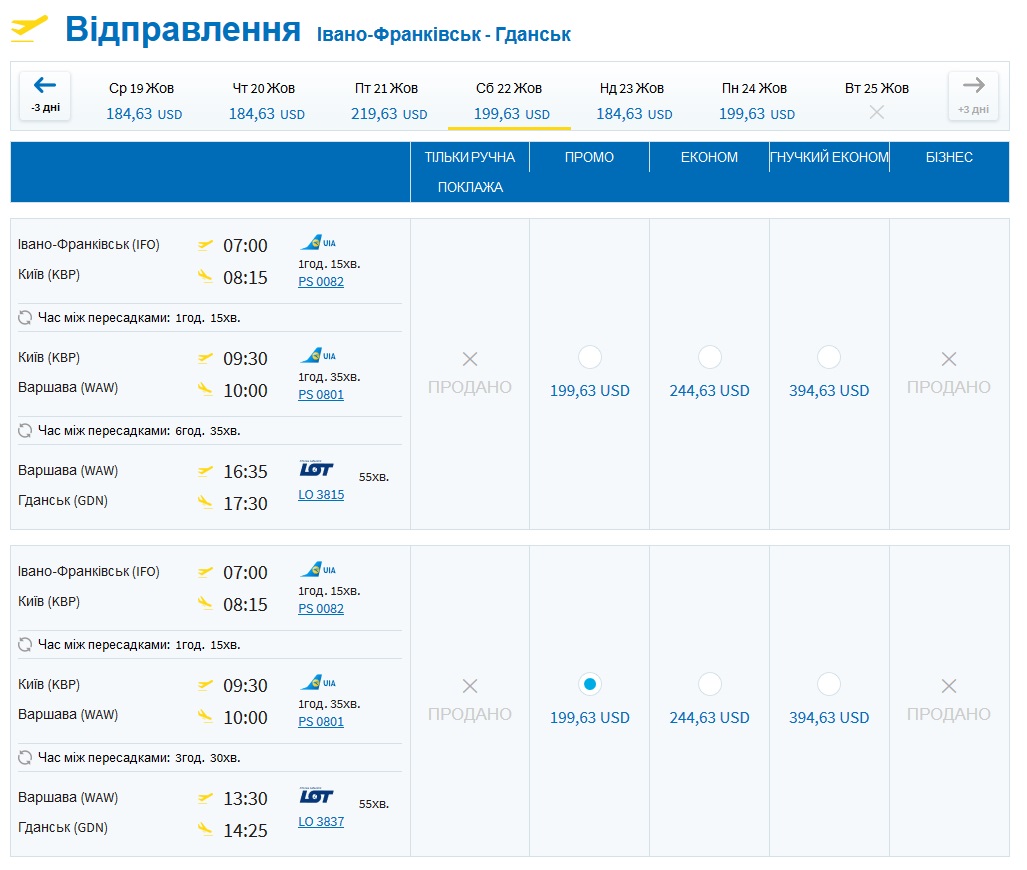Switch to date Ср 19 Жов
The image size is (1027, 870).
pos(144,100)
